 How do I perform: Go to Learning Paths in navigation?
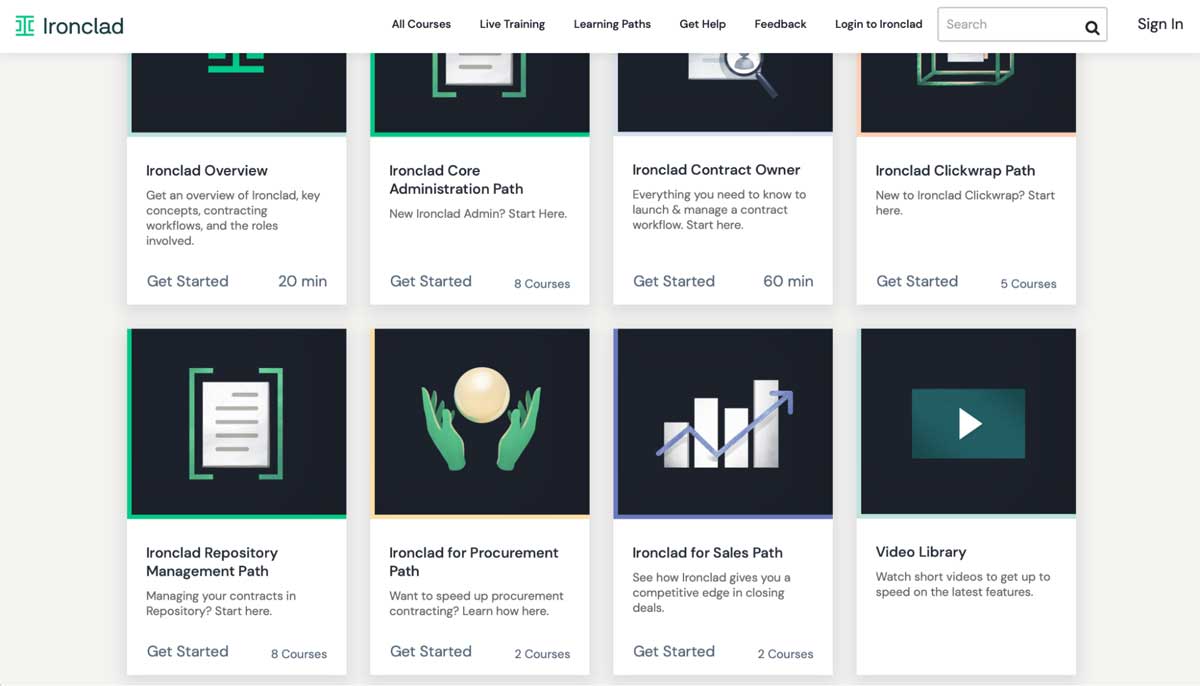click(612, 24)
